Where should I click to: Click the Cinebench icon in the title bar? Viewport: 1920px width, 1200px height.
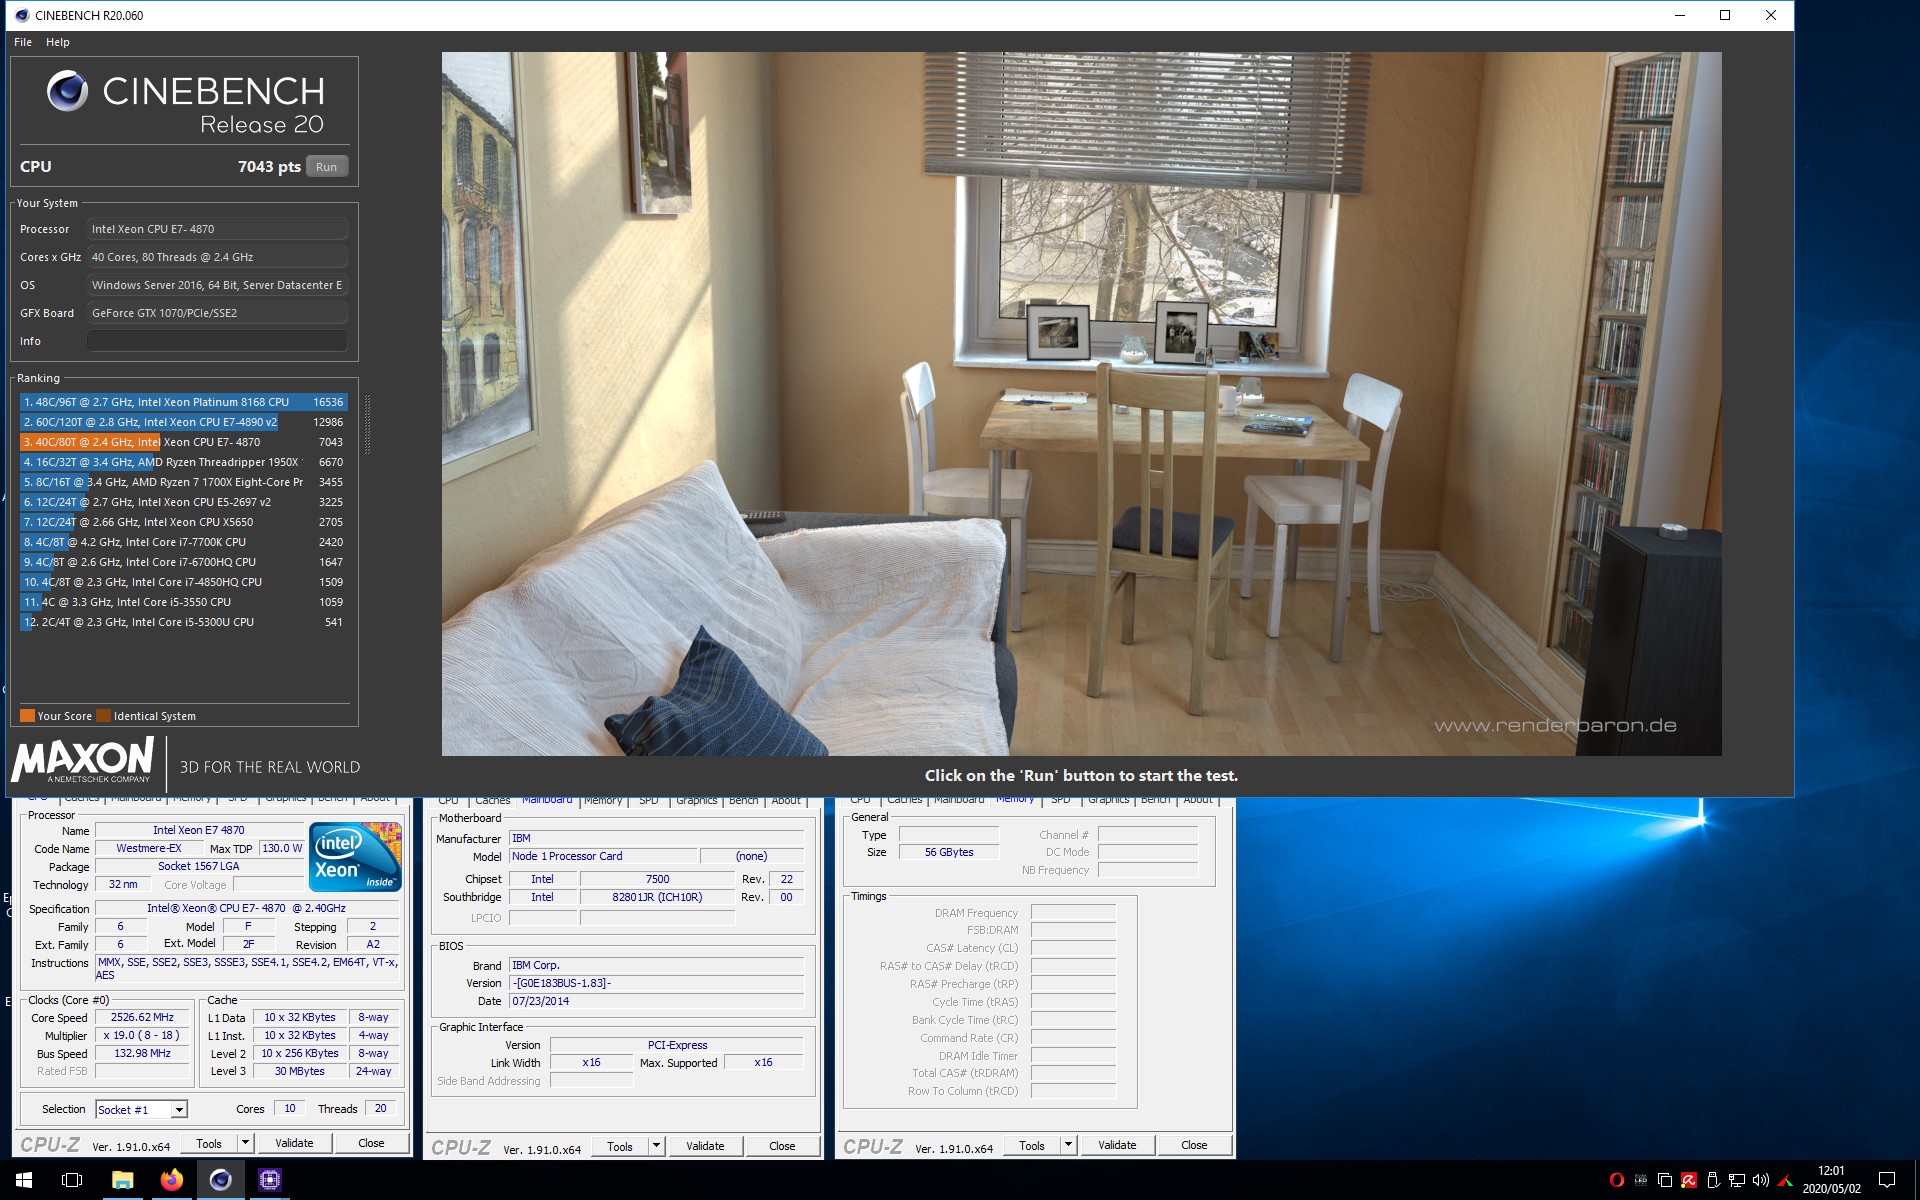click(x=22, y=15)
